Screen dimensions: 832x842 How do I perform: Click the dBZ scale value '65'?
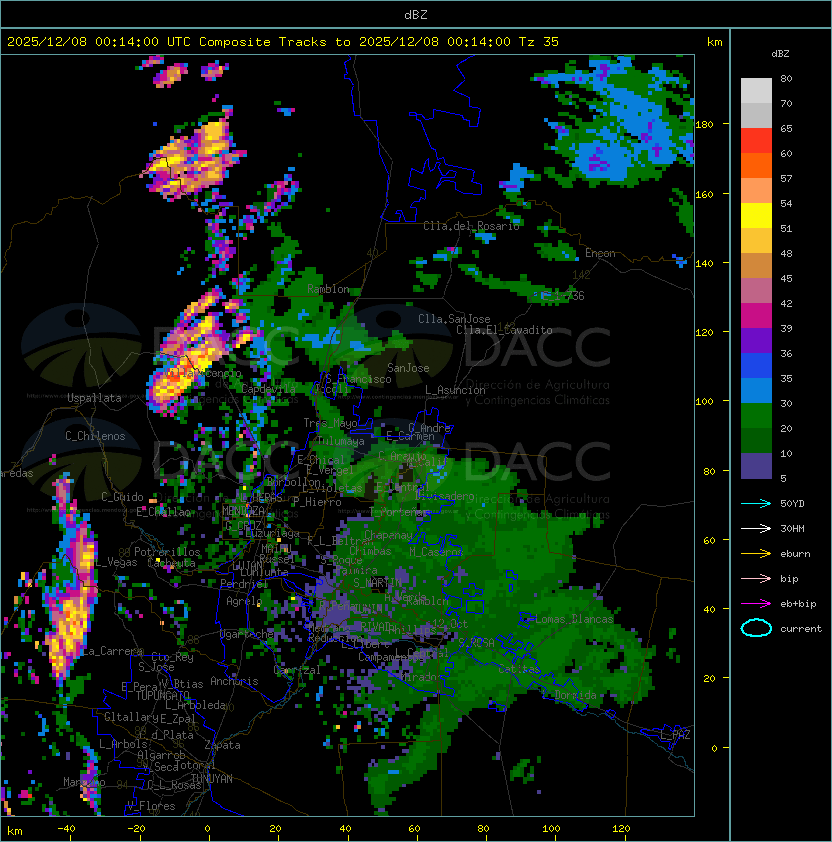tap(786, 128)
